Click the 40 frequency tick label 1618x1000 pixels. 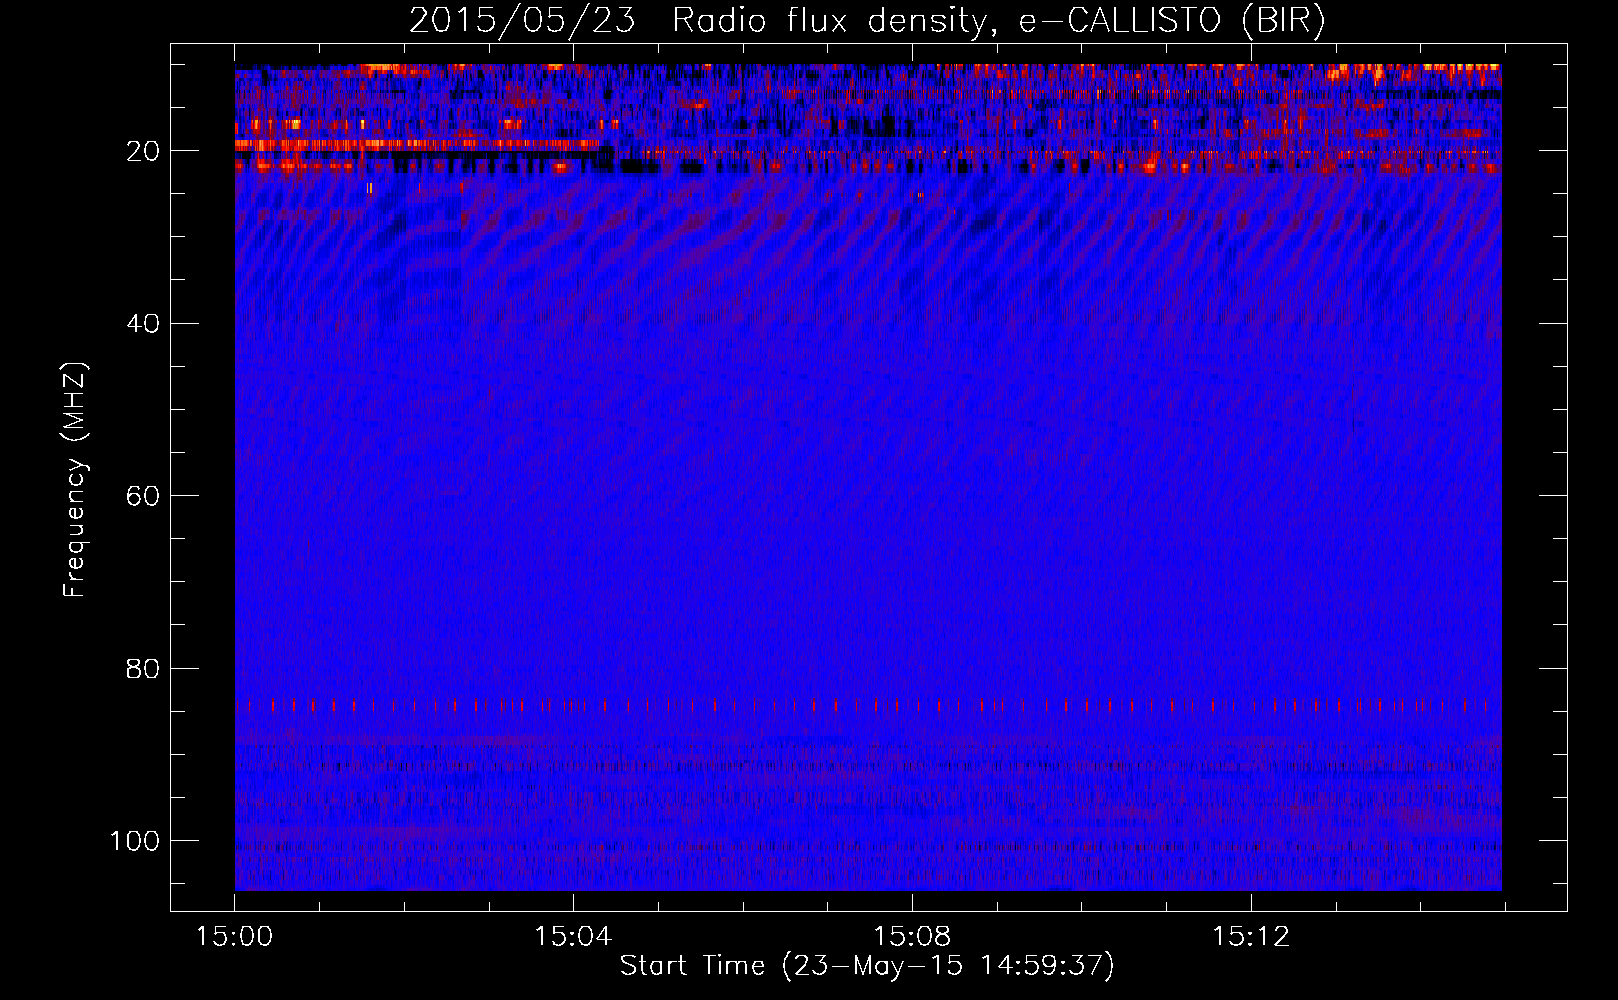pyautogui.click(x=144, y=324)
